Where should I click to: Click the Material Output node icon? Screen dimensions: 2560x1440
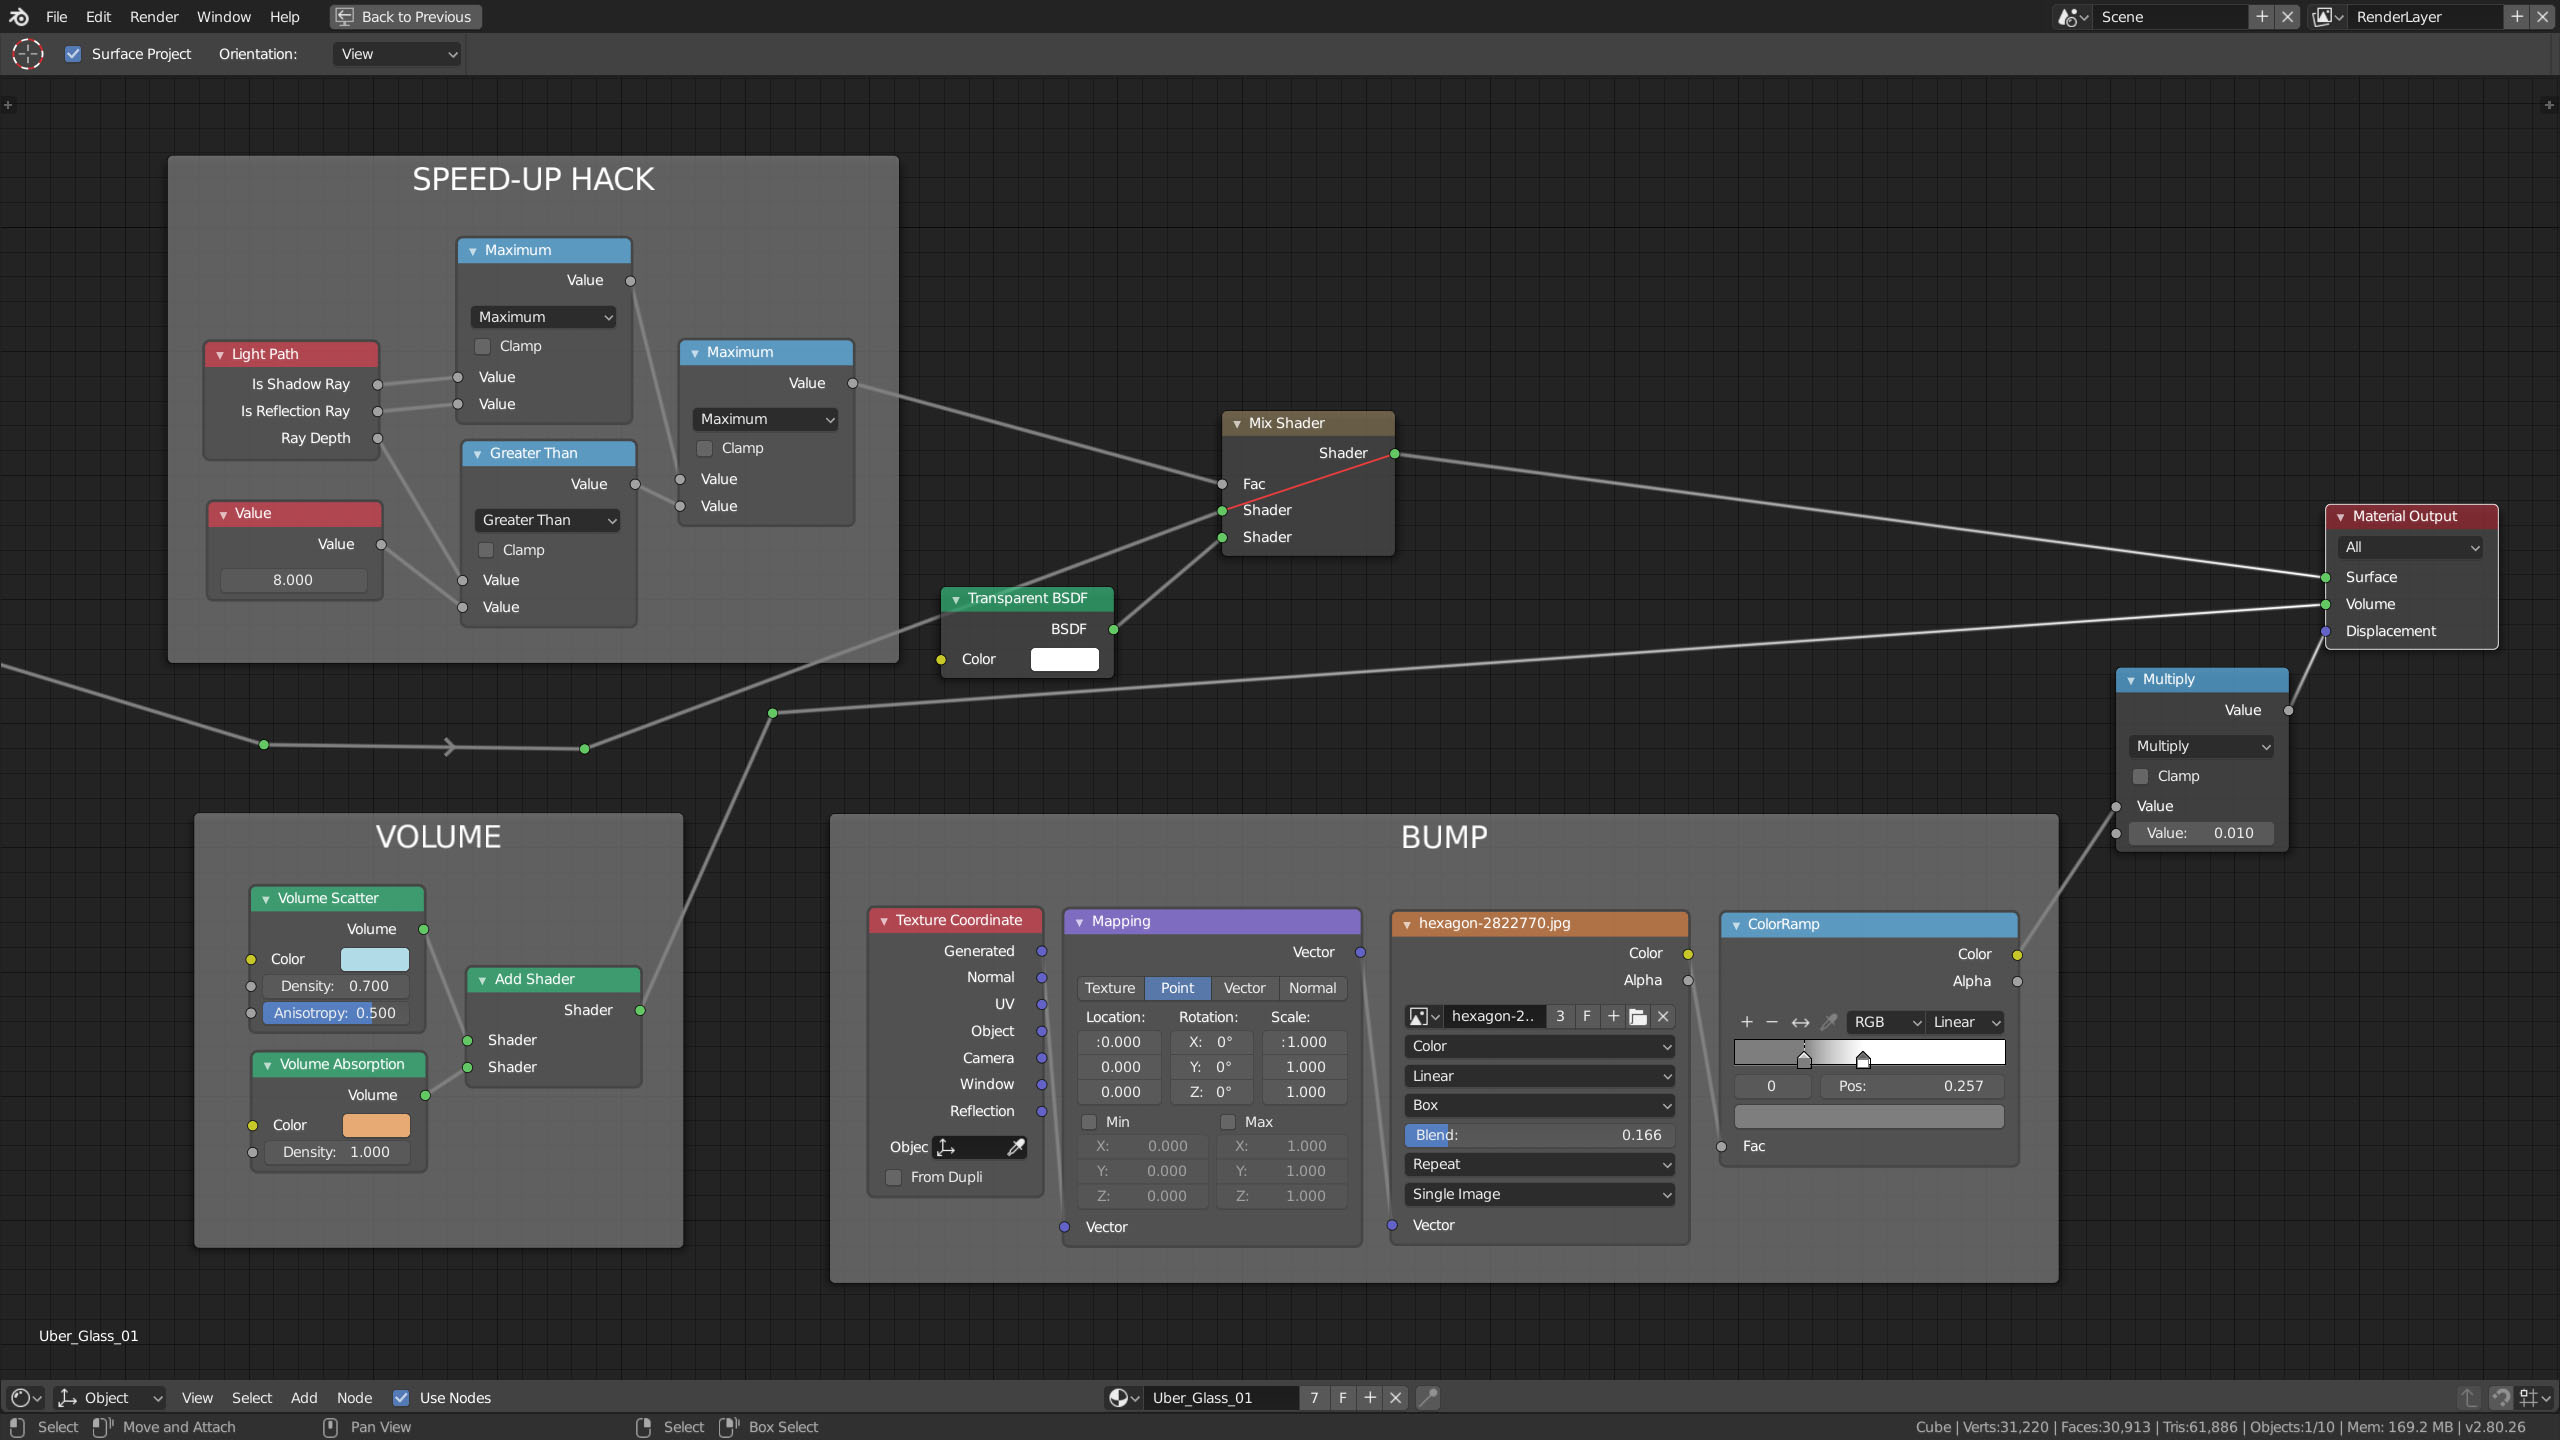tap(2342, 515)
